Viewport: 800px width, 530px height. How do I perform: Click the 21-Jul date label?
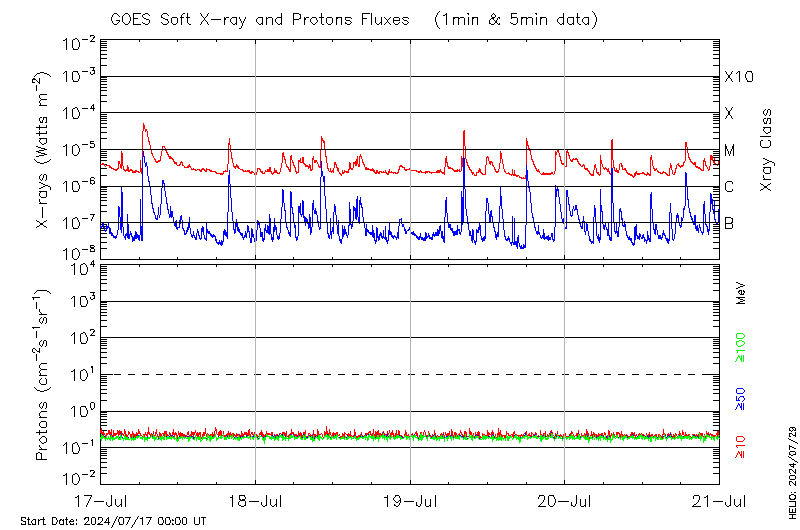tap(719, 500)
